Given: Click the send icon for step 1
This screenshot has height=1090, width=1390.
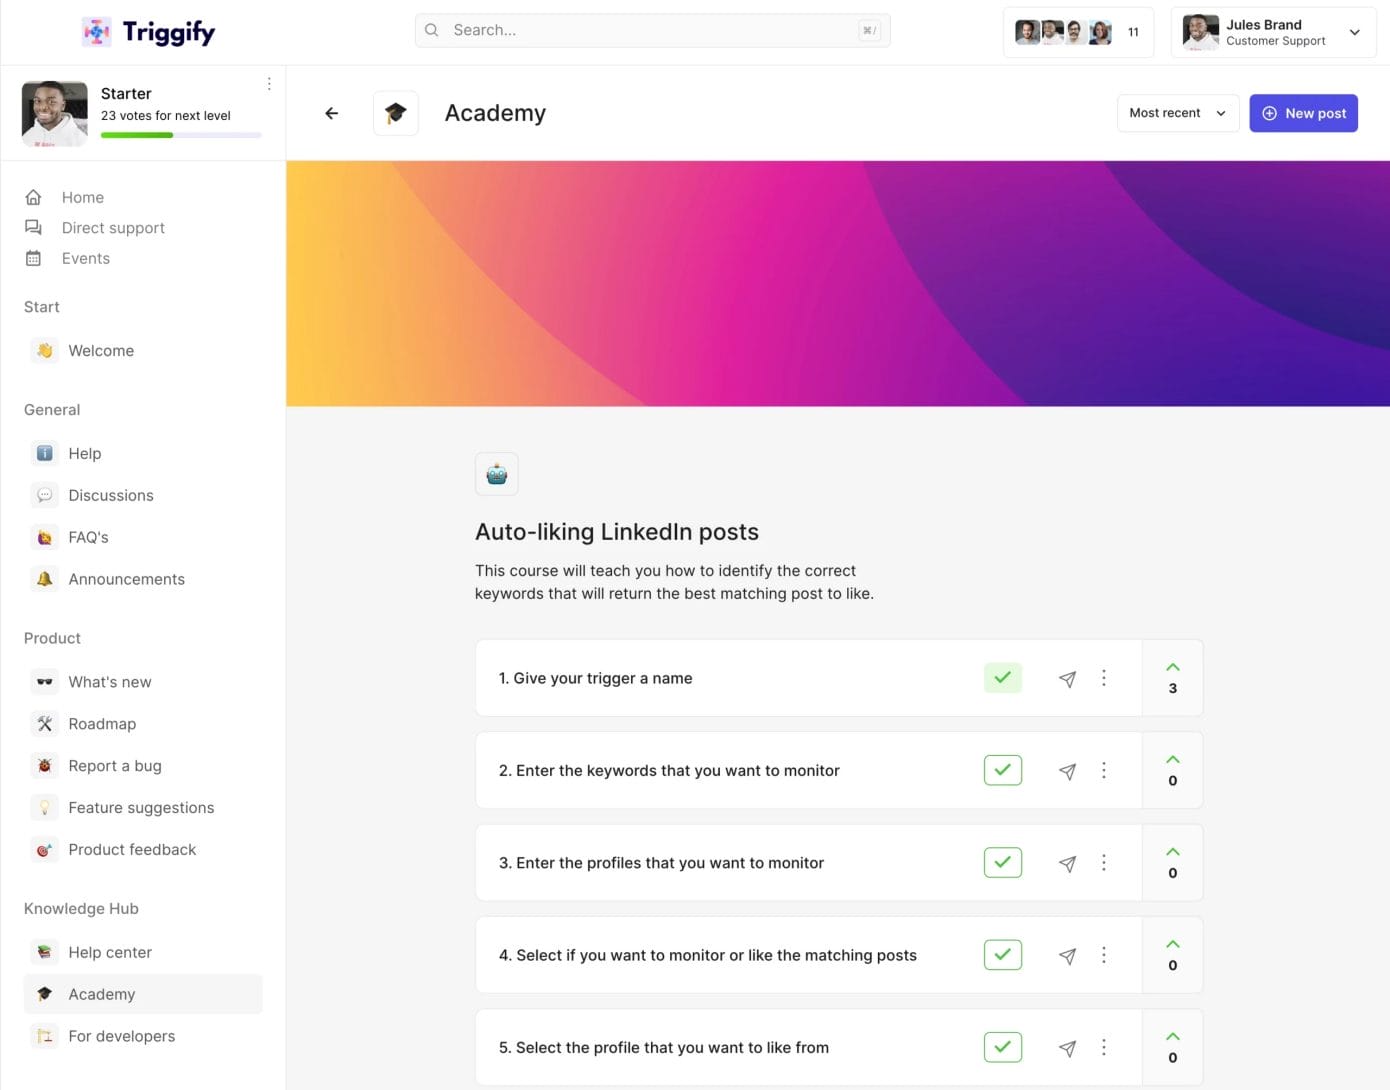Looking at the screenshot, I should [1067, 679].
